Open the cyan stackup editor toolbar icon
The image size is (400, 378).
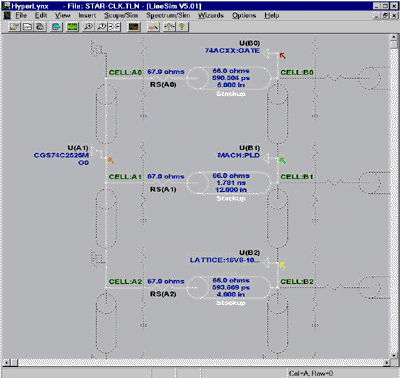click(56, 27)
